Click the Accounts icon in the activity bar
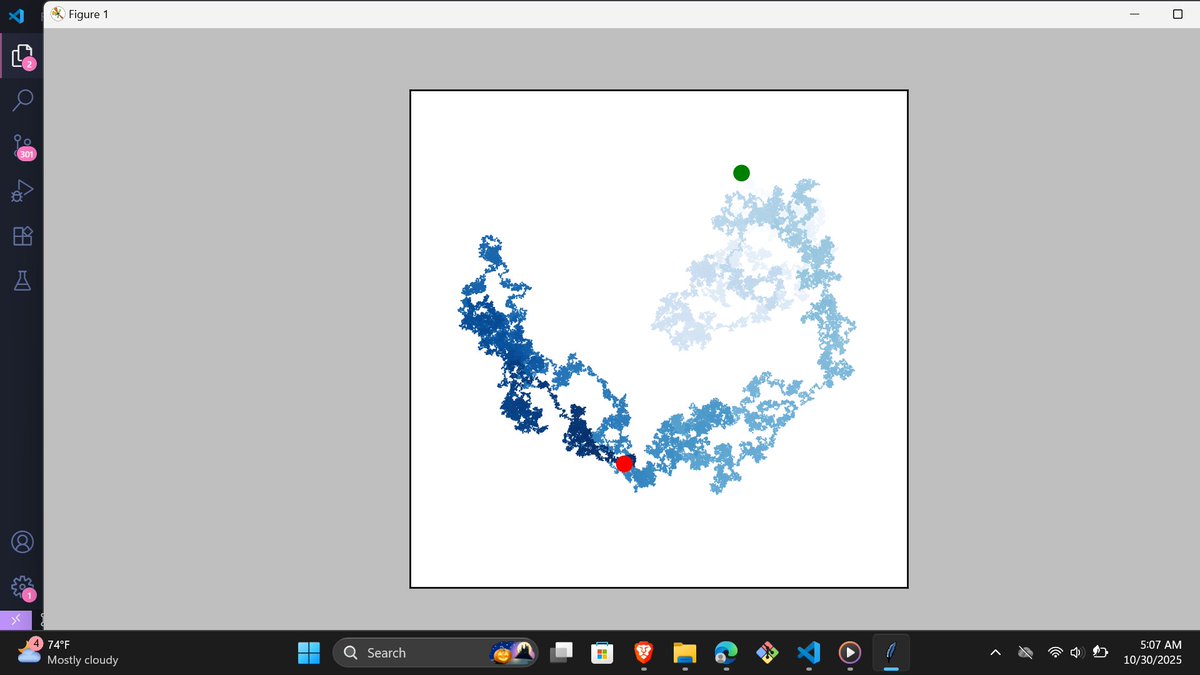 pyautogui.click(x=22, y=541)
